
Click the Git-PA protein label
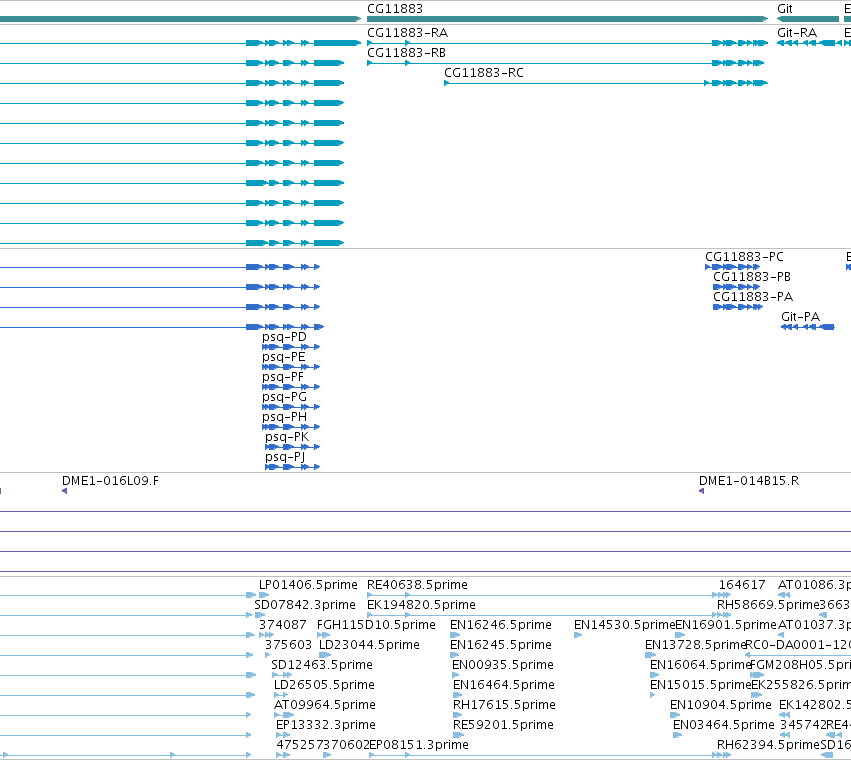click(800, 316)
